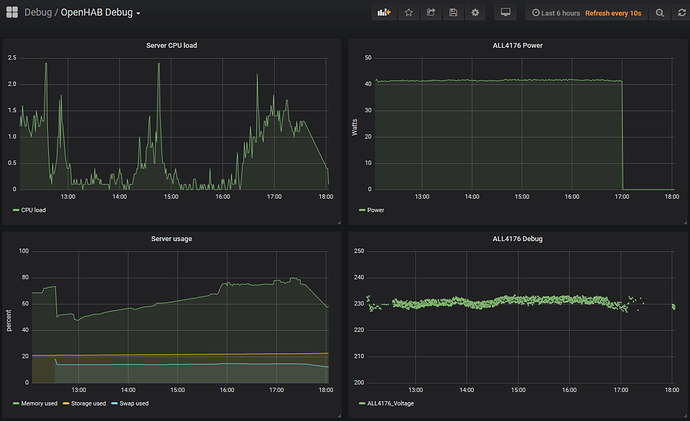Image resolution: width=690 pixels, height=421 pixels.
Task: Click the ALL4176 Power resize handle
Action: click(685, 223)
